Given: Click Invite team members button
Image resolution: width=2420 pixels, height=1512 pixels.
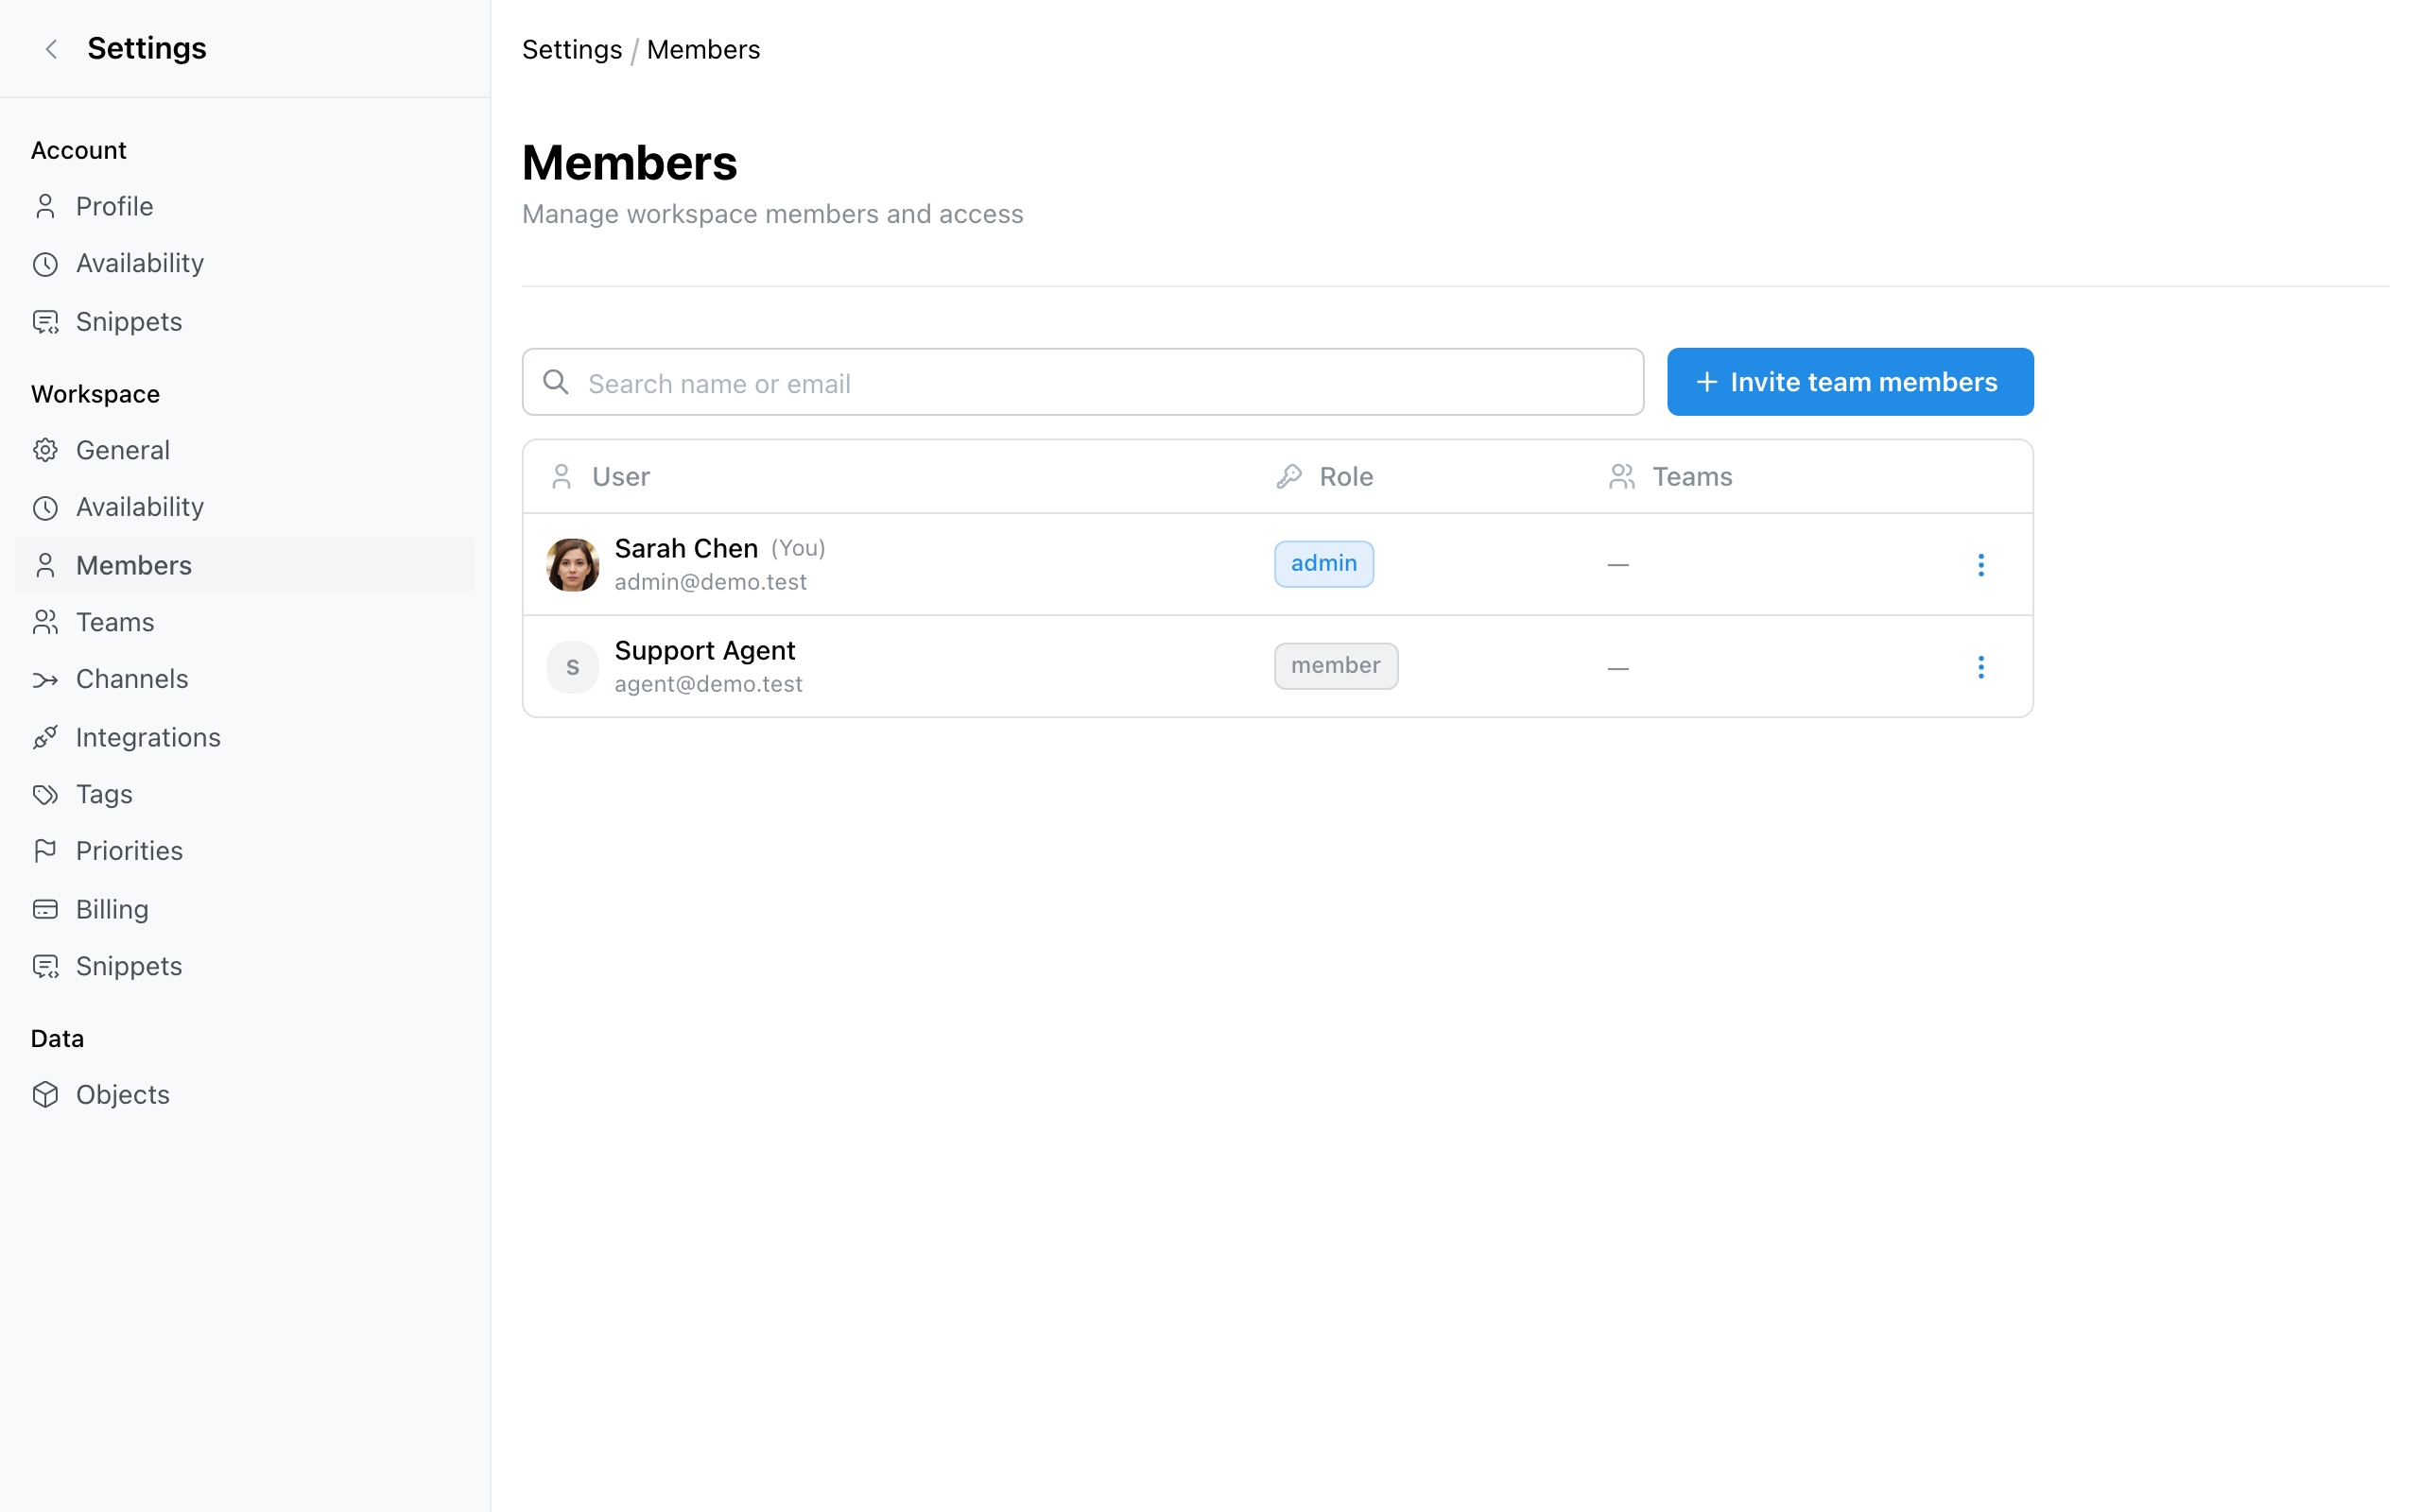Looking at the screenshot, I should coord(1850,382).
